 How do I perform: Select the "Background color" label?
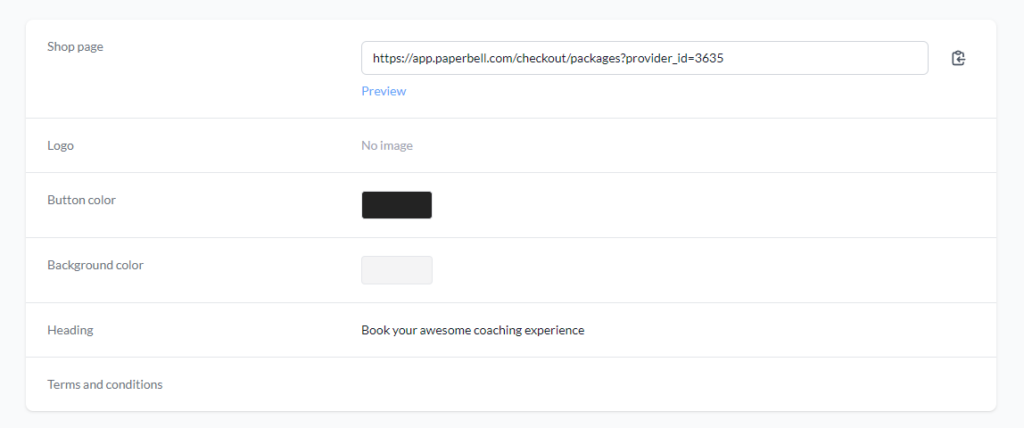pyautogui.click(x=95, y=265)
